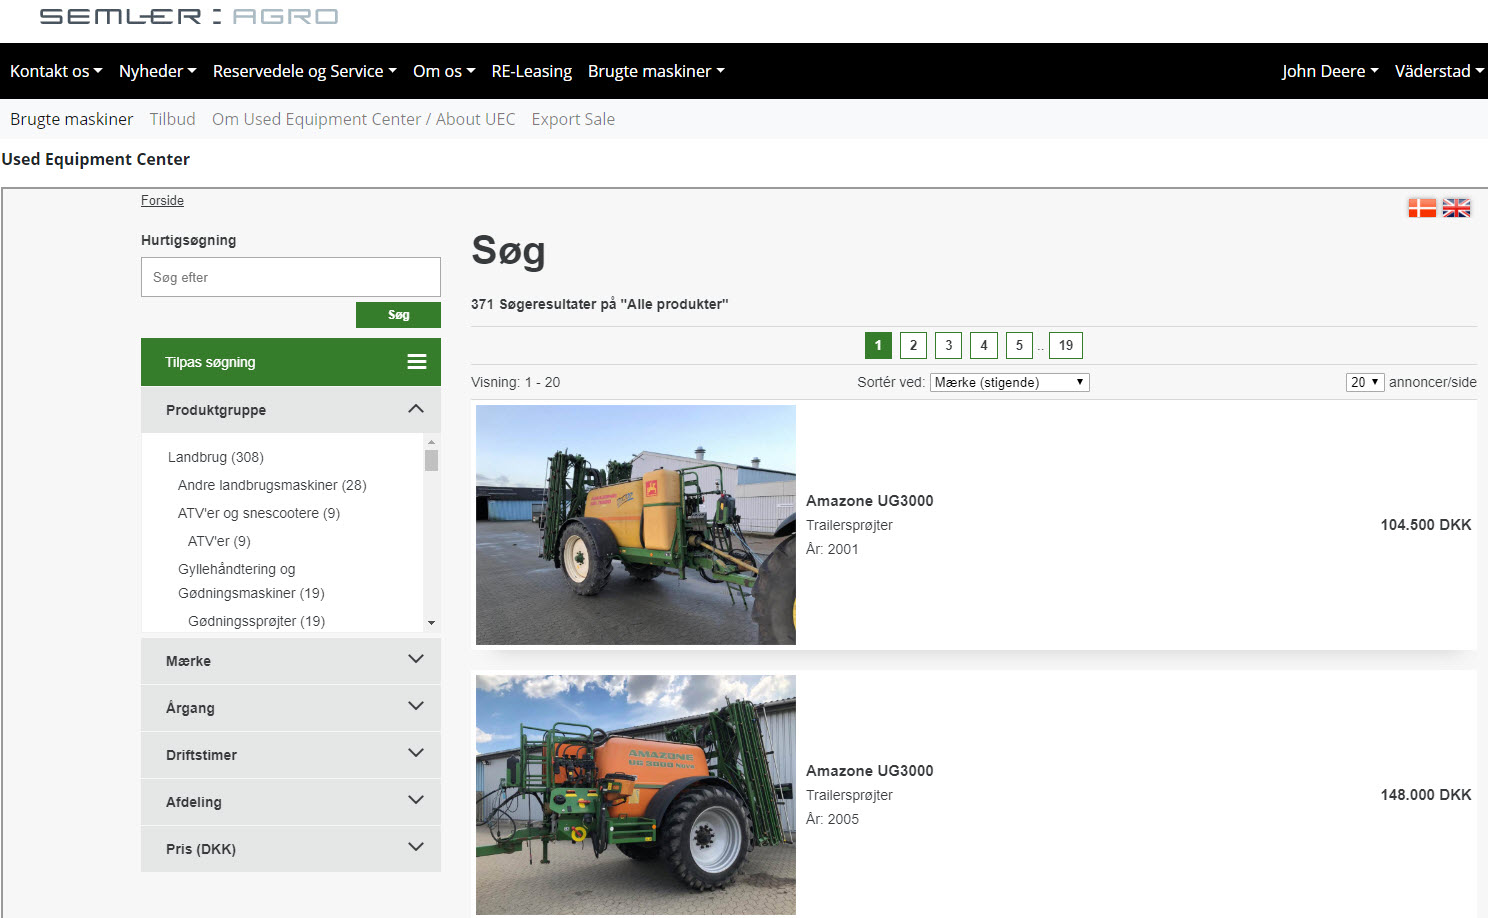Image resolution: width=1488 pixels, height=918 pixels.
Task: Click the Semler Agro logo
Action: (x=189, y=16)
